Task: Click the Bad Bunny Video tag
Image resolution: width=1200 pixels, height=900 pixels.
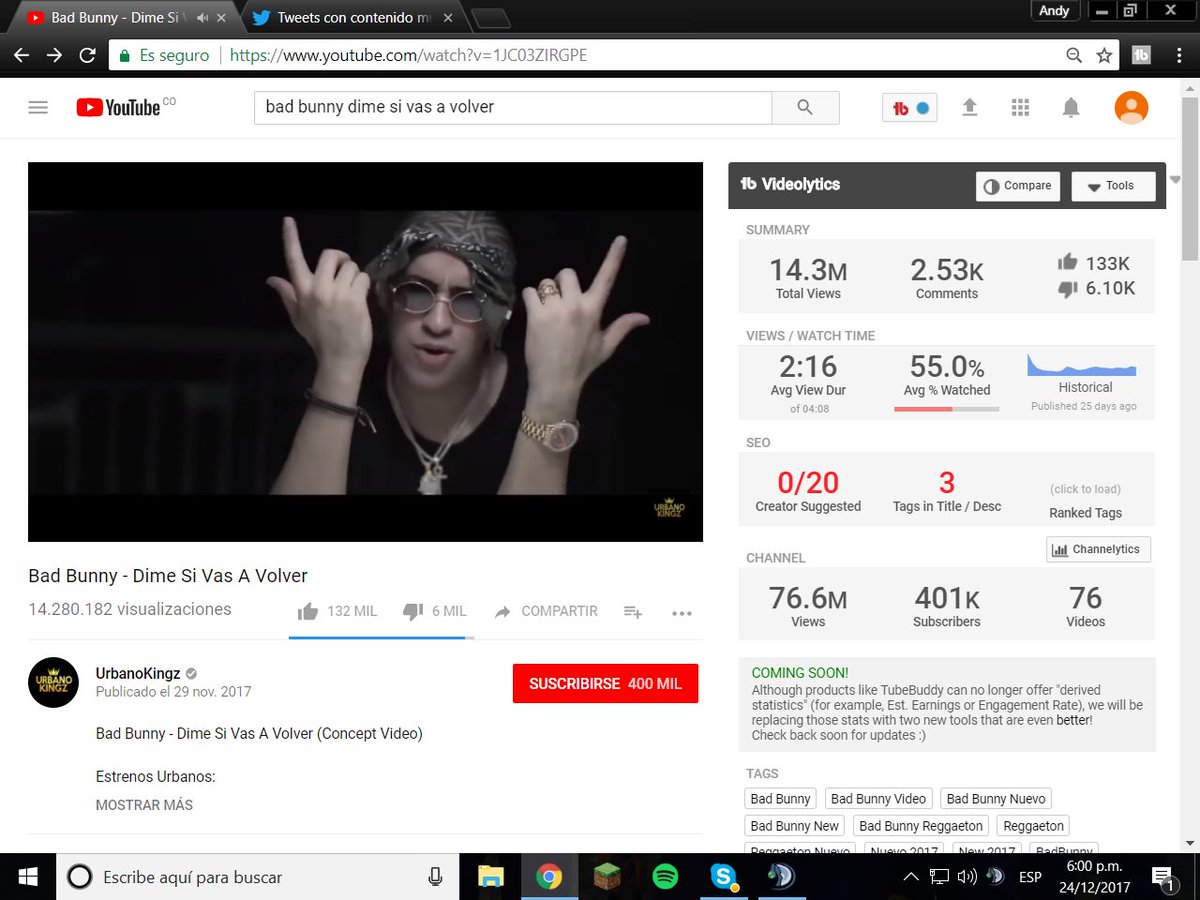Action: (x=878, y=799)
